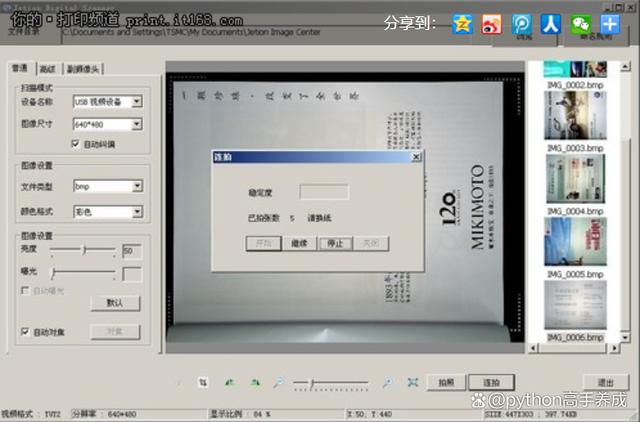The height and width of the screenshot is (422, 640).
Task: Rotate the preview image left
Action: 230,382
